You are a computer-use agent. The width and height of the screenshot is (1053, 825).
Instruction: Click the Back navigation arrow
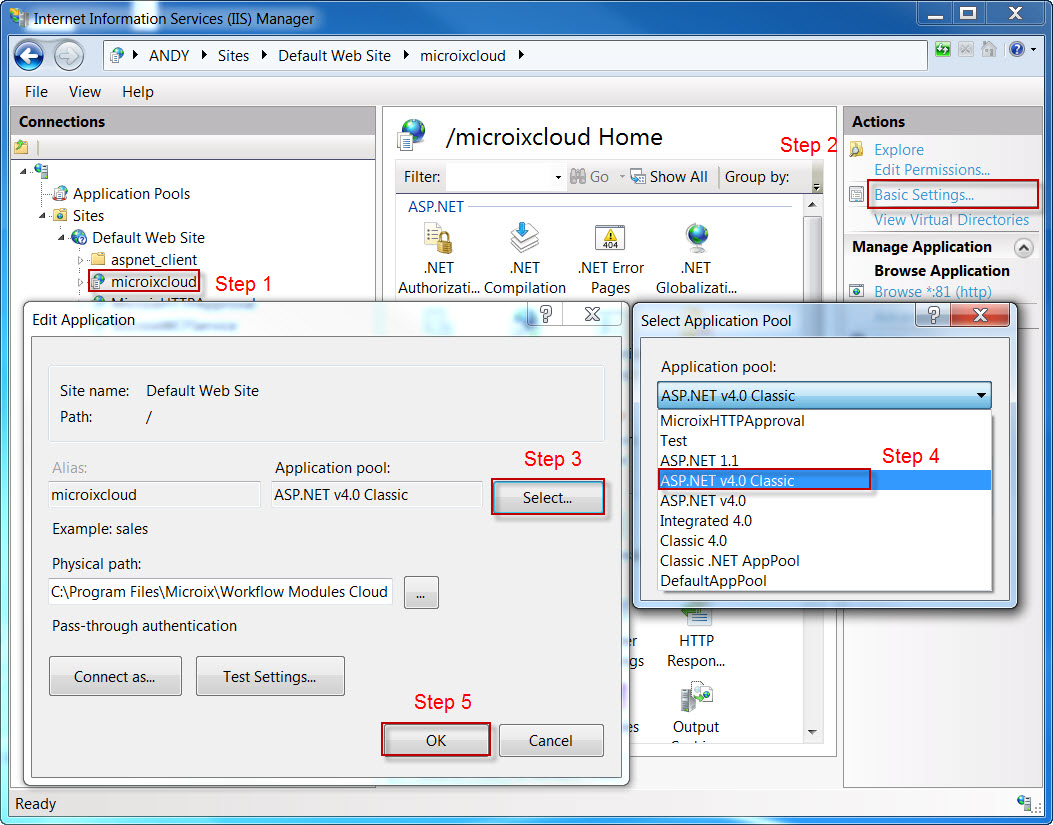pos(29,55)
